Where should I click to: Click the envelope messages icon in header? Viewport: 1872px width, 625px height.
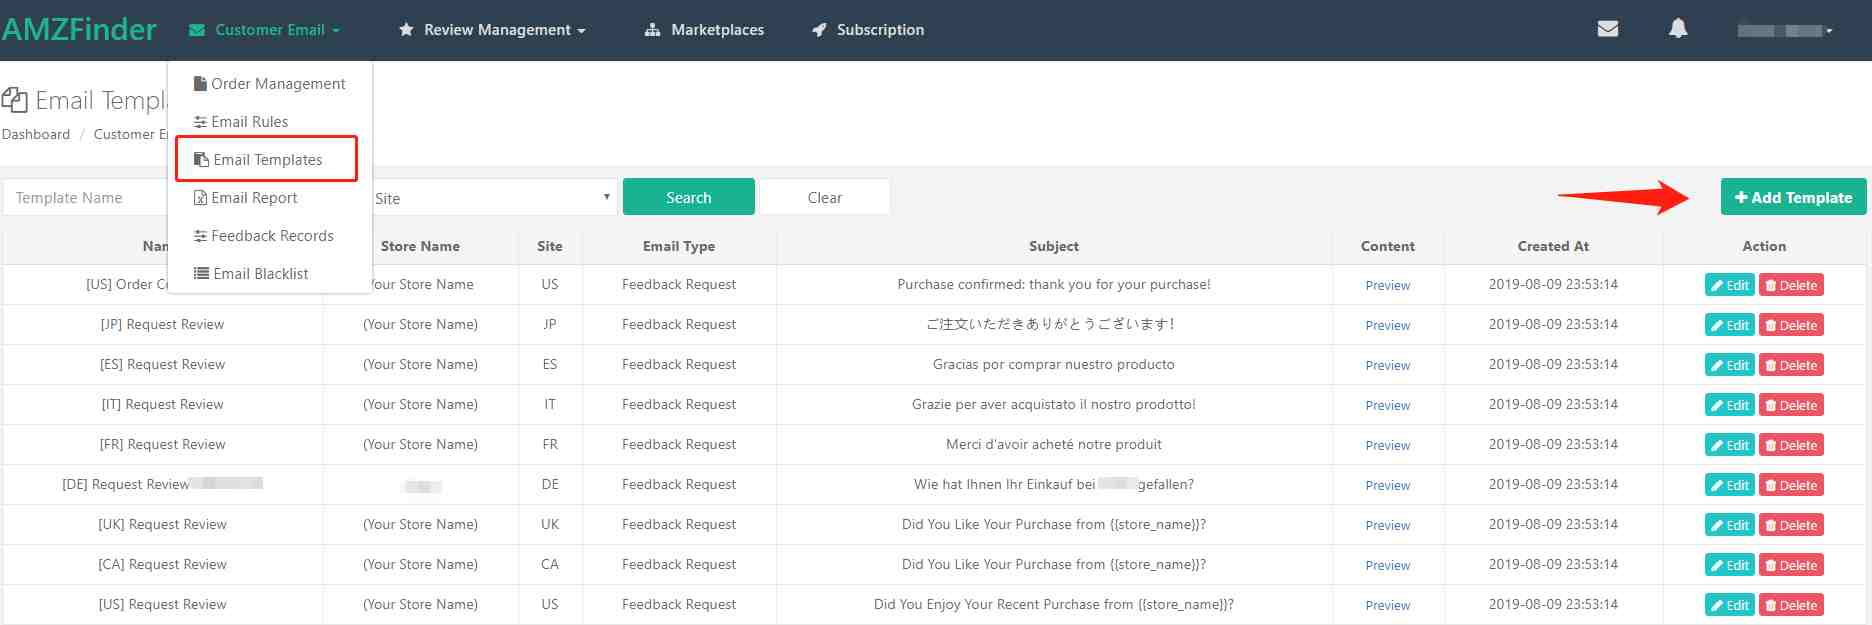click(x=1608, y=29)
